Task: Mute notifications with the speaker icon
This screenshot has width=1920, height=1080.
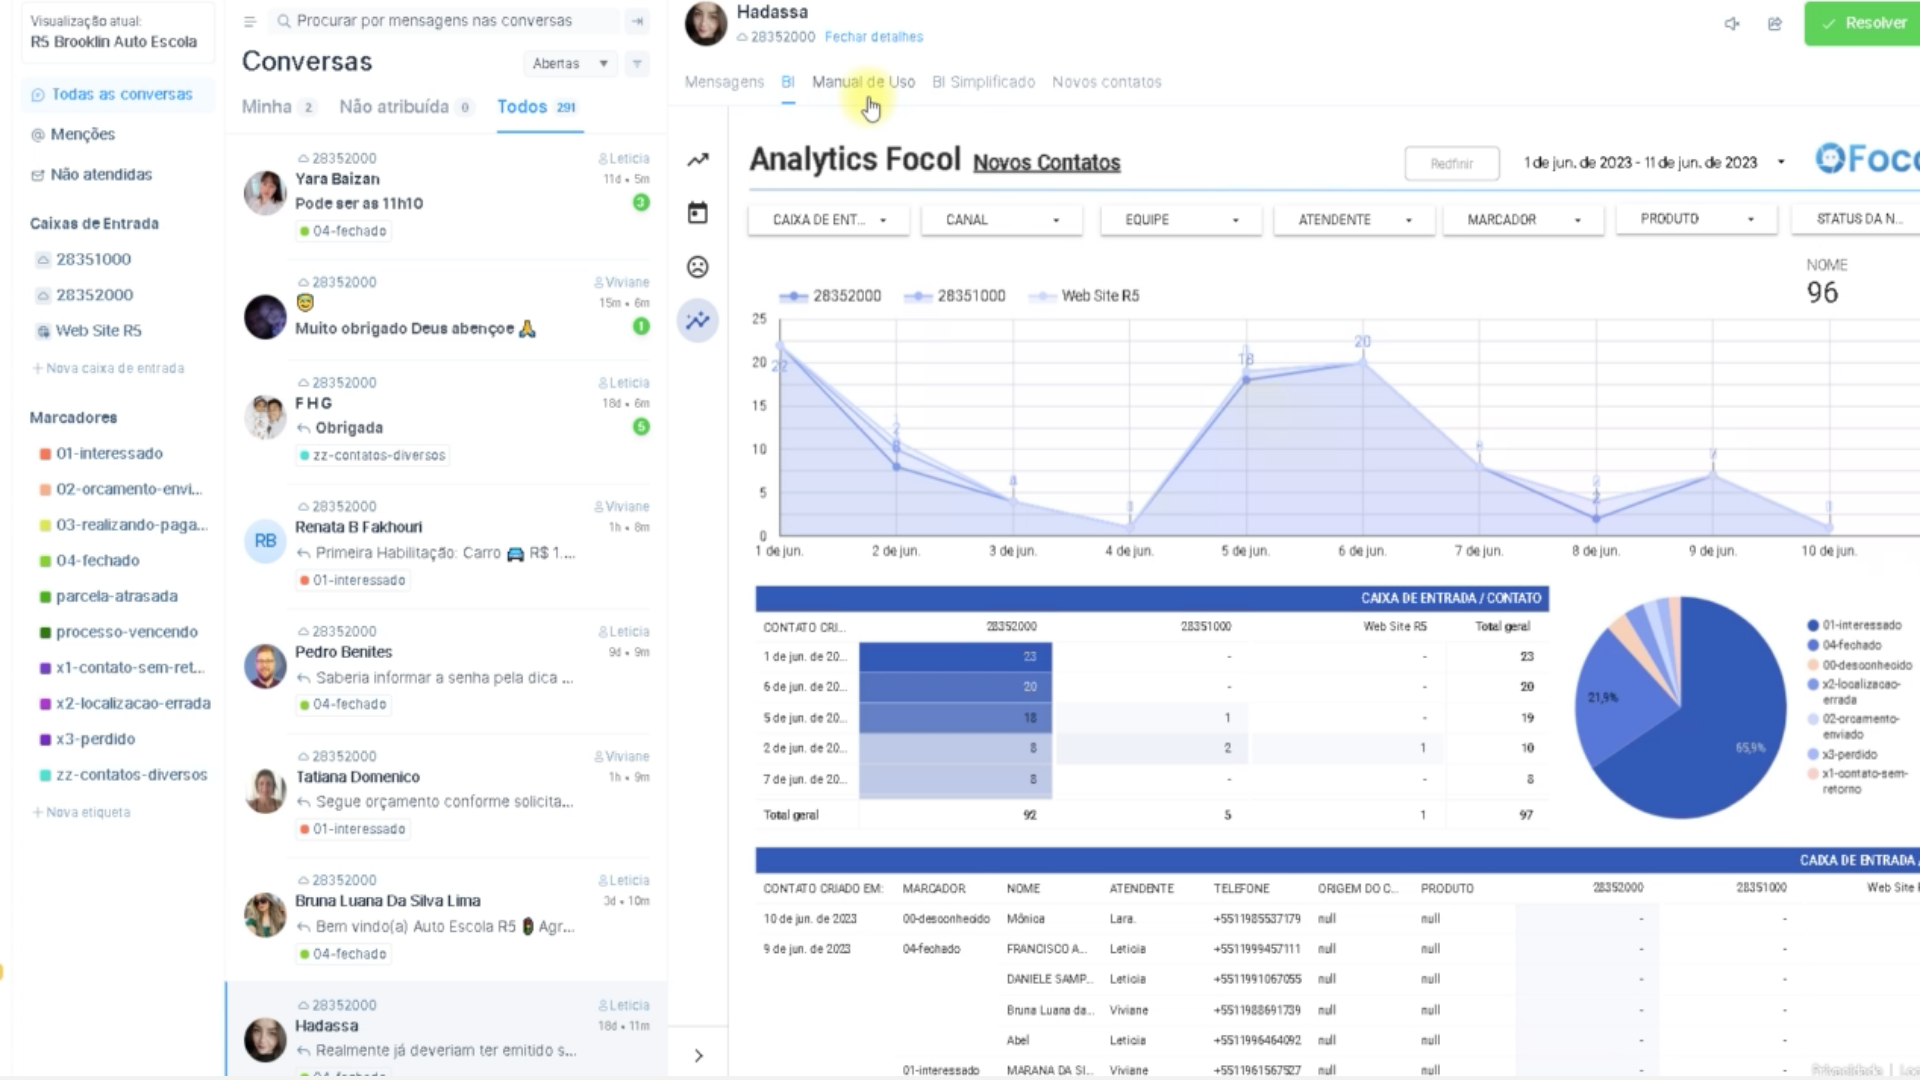Action: 1733,24
